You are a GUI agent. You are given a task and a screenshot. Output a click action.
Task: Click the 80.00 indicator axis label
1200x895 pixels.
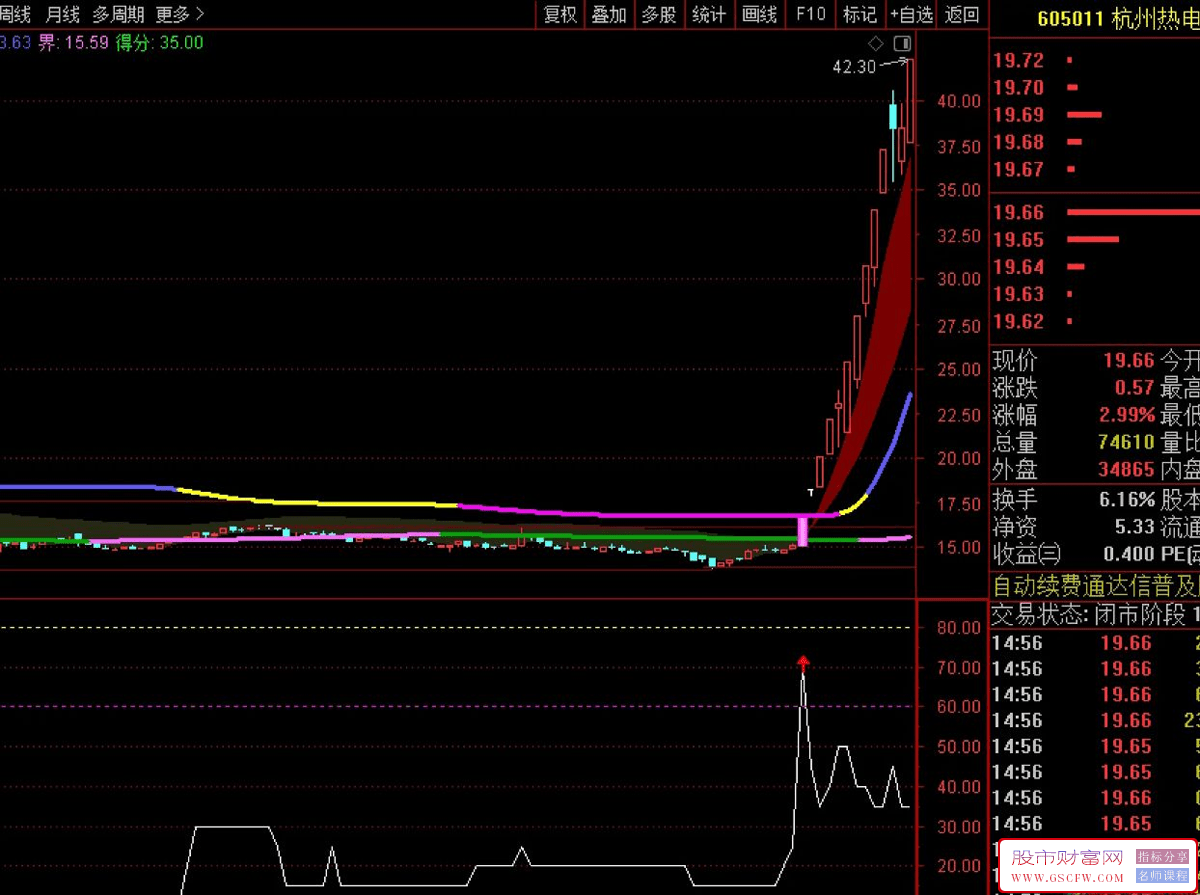point(958,628)
